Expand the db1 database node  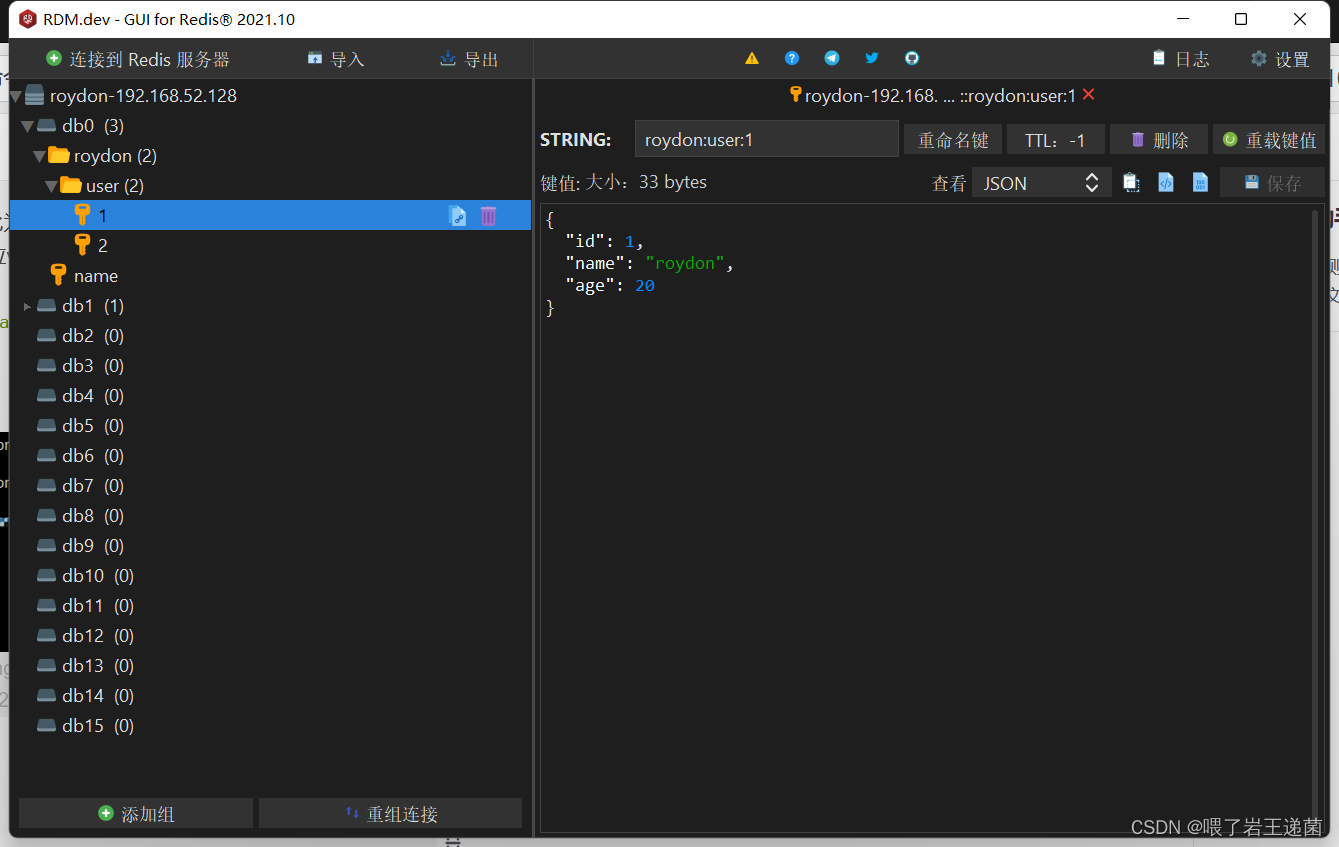(x=28, y=306)
